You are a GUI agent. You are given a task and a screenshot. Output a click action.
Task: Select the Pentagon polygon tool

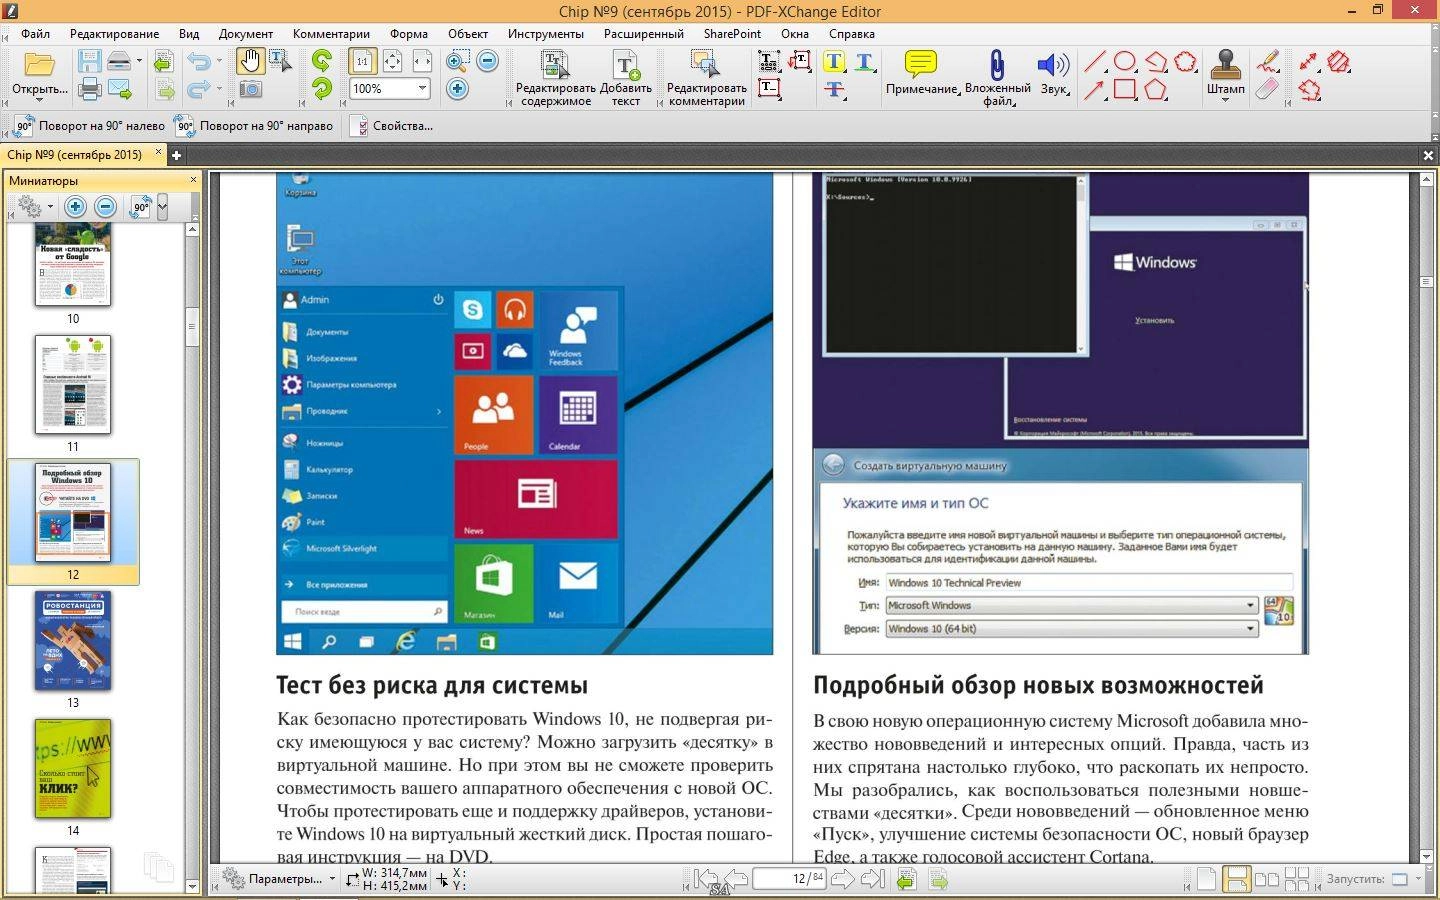point(1156,89)
